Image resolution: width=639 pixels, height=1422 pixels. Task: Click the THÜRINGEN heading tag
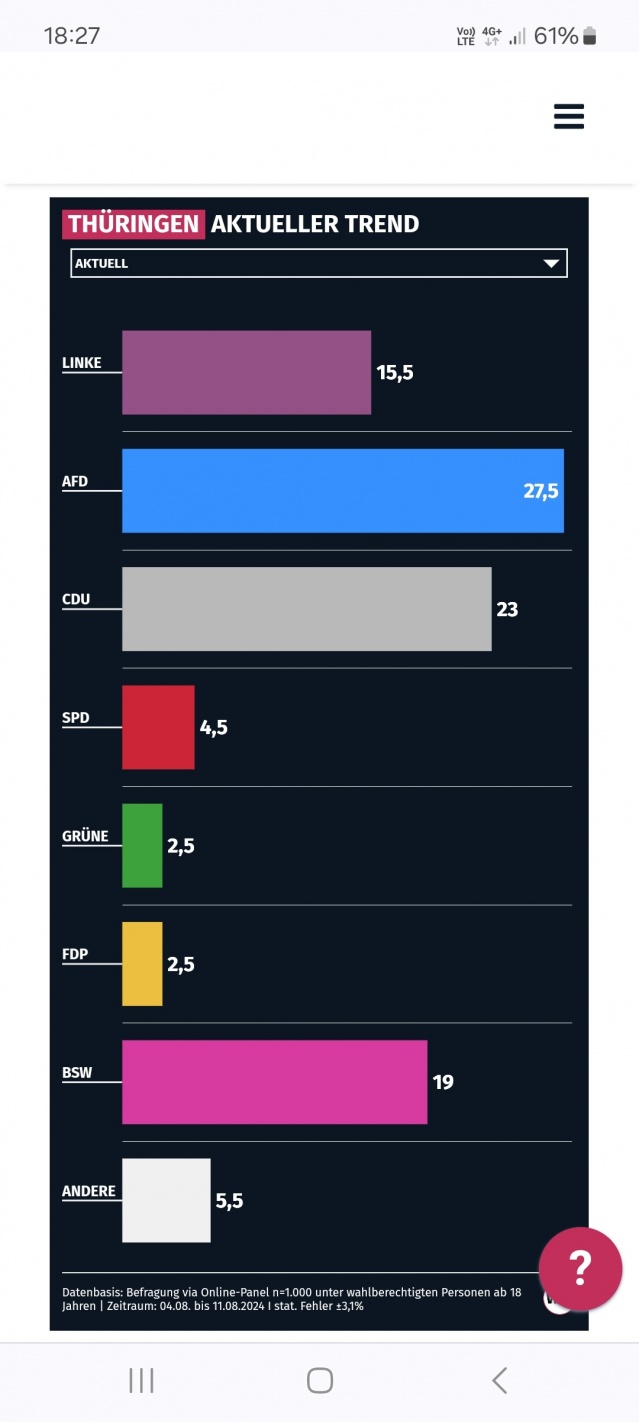[x=134, y=224]
